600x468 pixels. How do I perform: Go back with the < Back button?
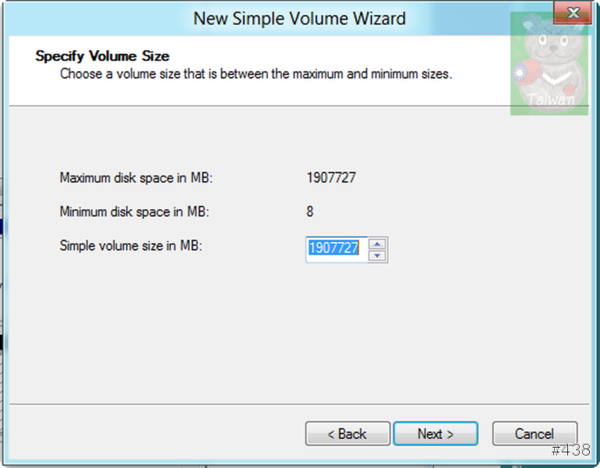(347, 434)
